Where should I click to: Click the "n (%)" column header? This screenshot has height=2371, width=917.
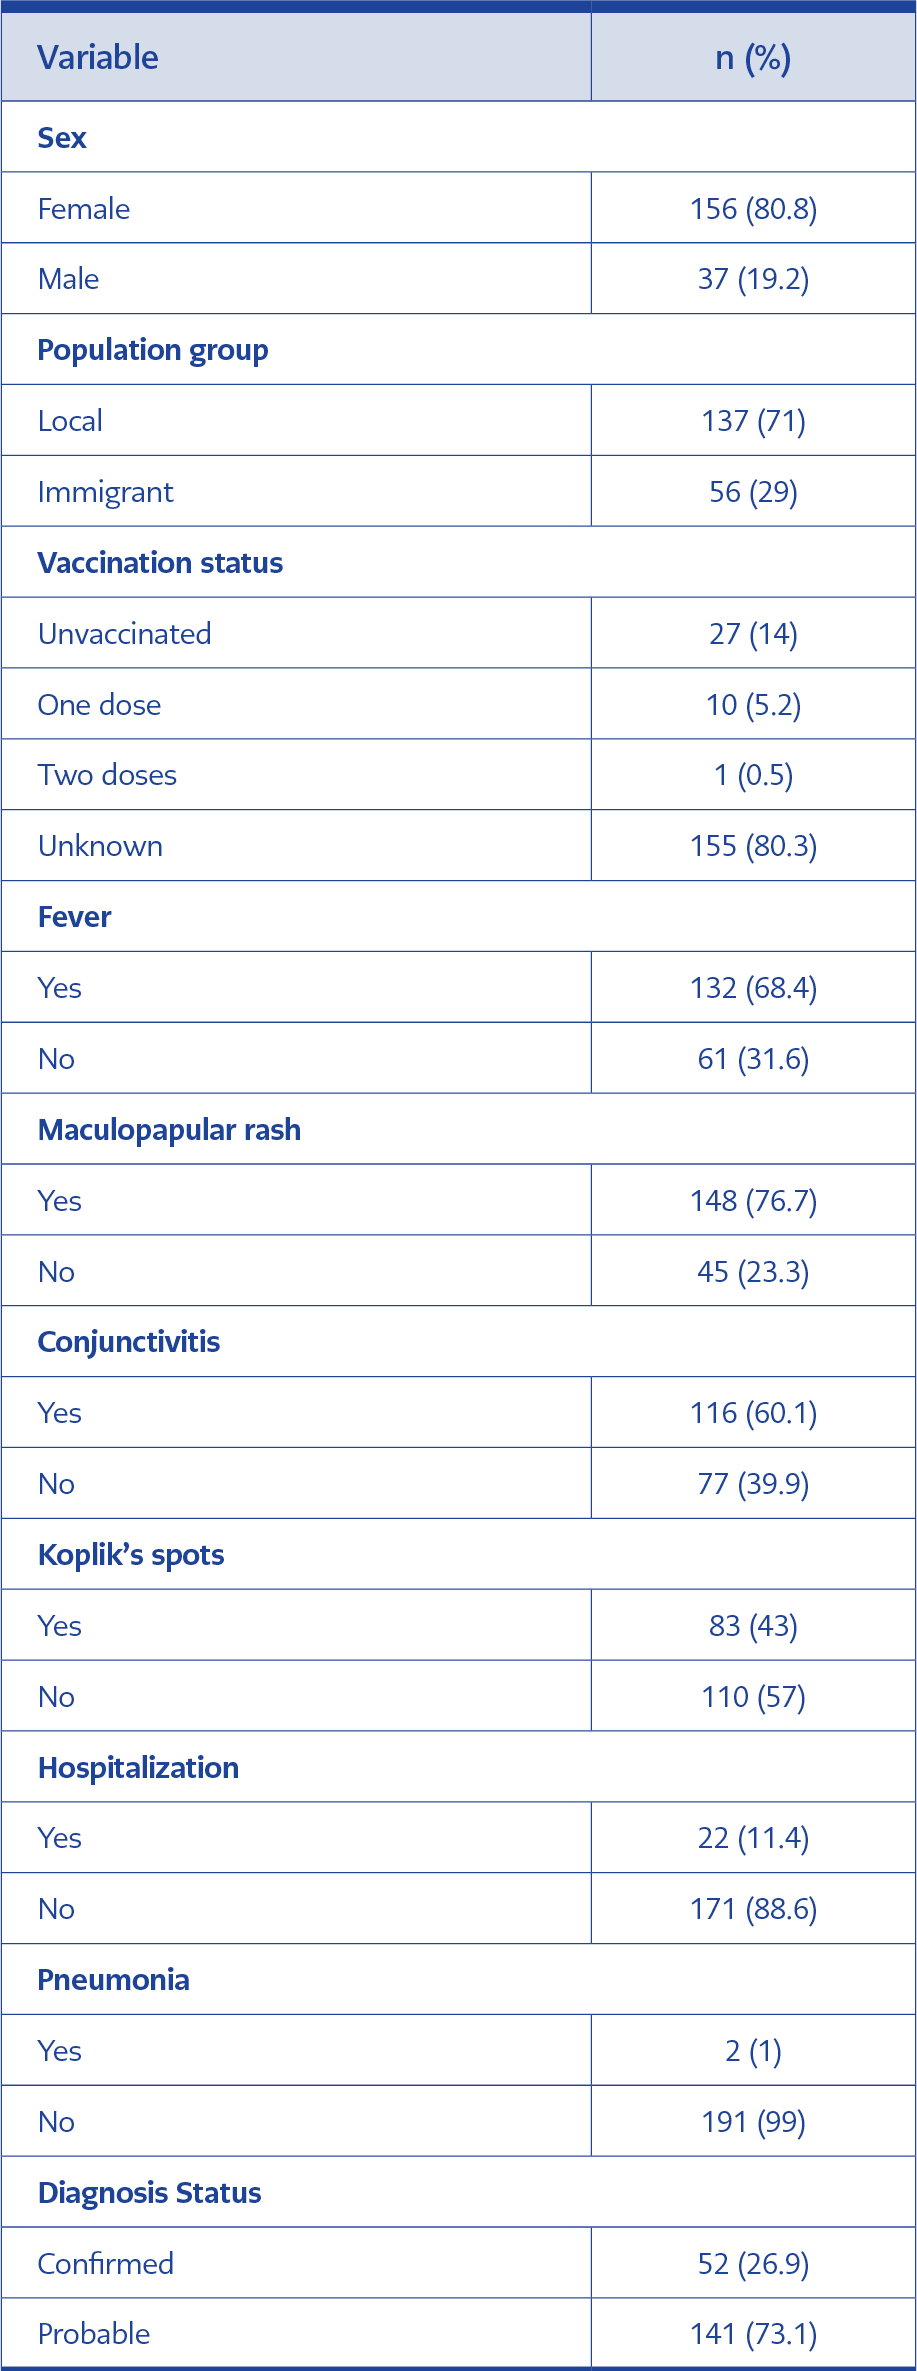point(753,58)
